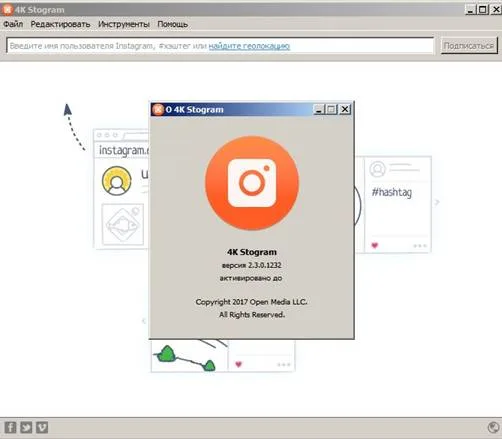Open the Помощь menu
This screenshot has width=502, height=439.
(x=173, y=24)
